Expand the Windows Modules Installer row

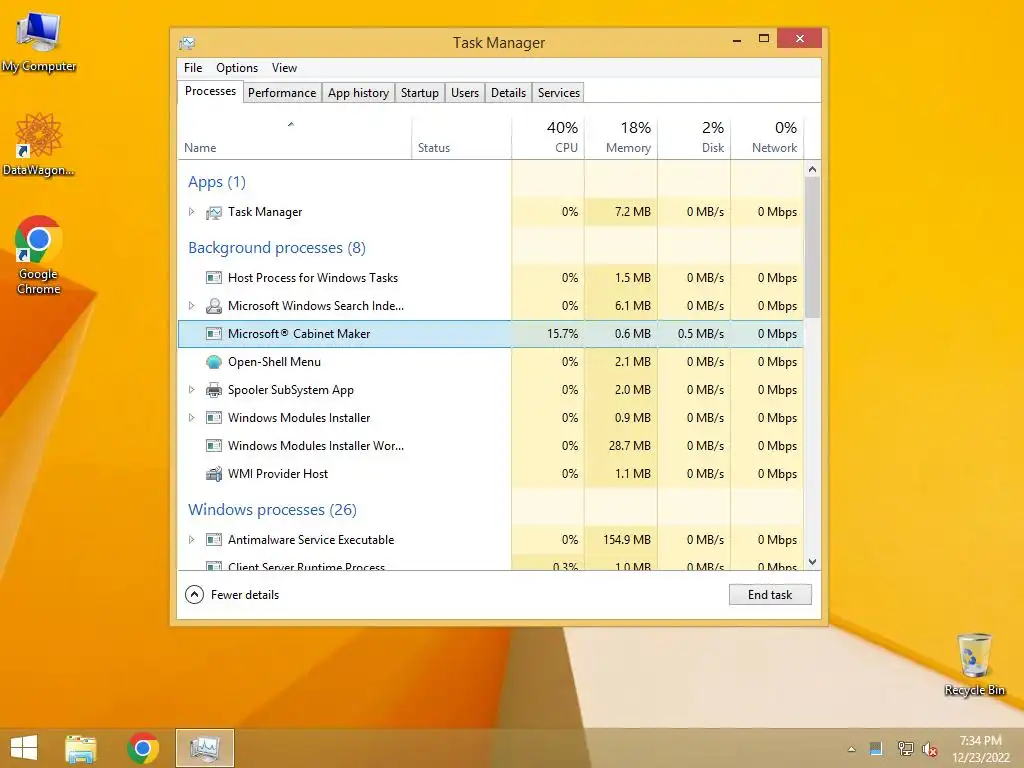pos(191,417)
